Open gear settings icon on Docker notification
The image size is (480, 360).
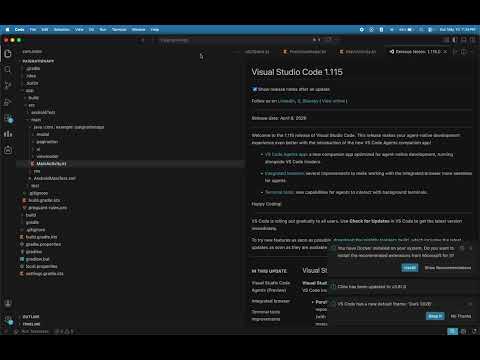click(x=462, y=248)
